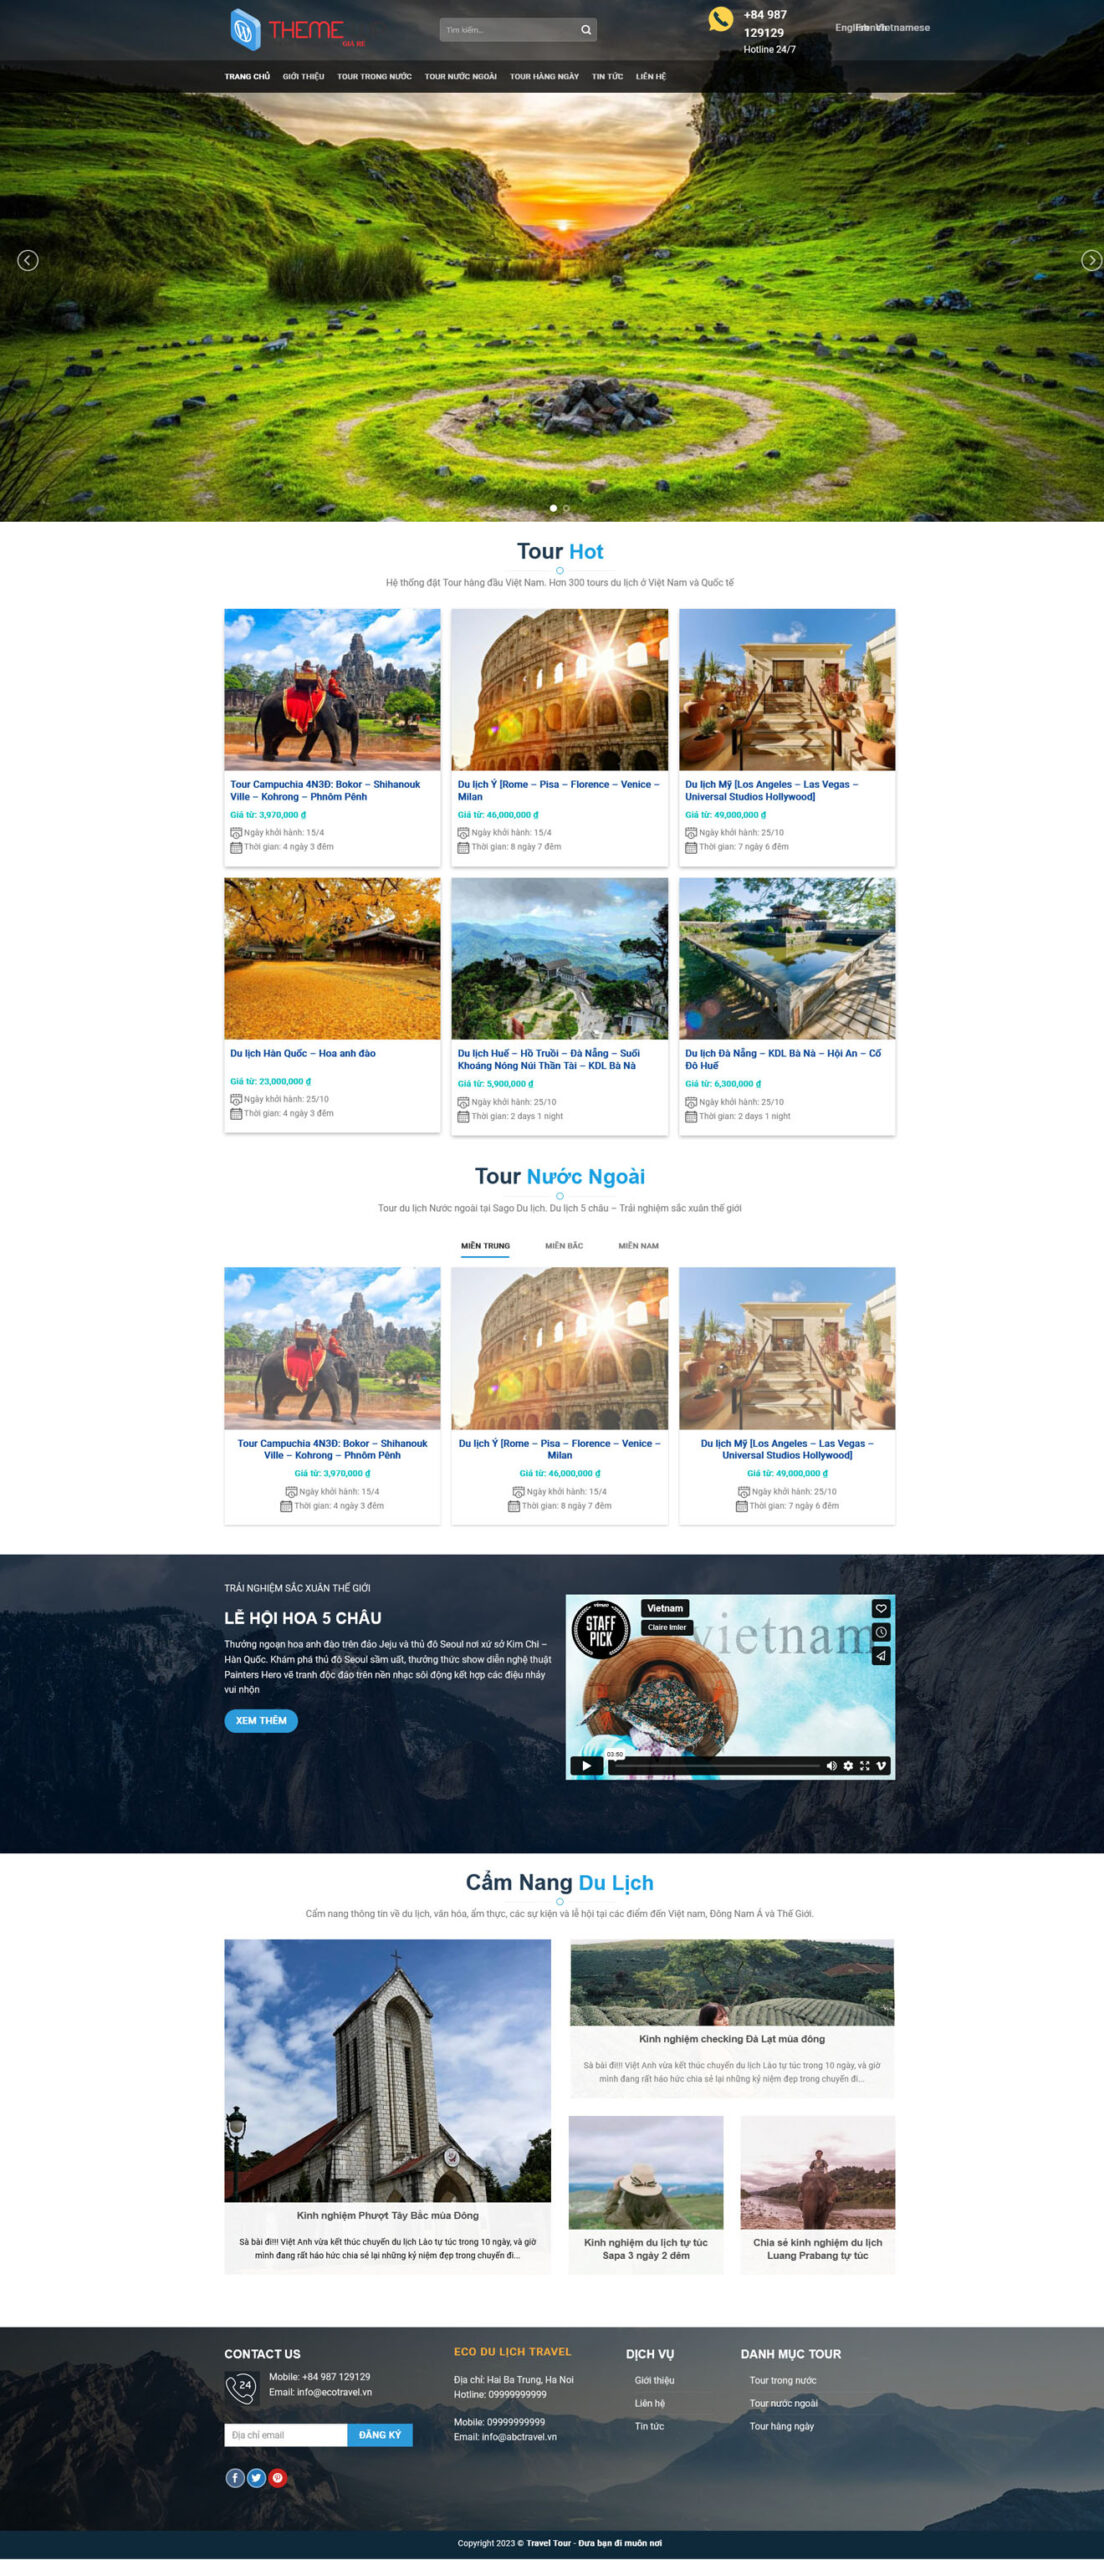
Task: Open Kinh nghiệm Phượt Tây Bắc mùa Đông
Action: pyautogui.click(x=388, y=2215)
